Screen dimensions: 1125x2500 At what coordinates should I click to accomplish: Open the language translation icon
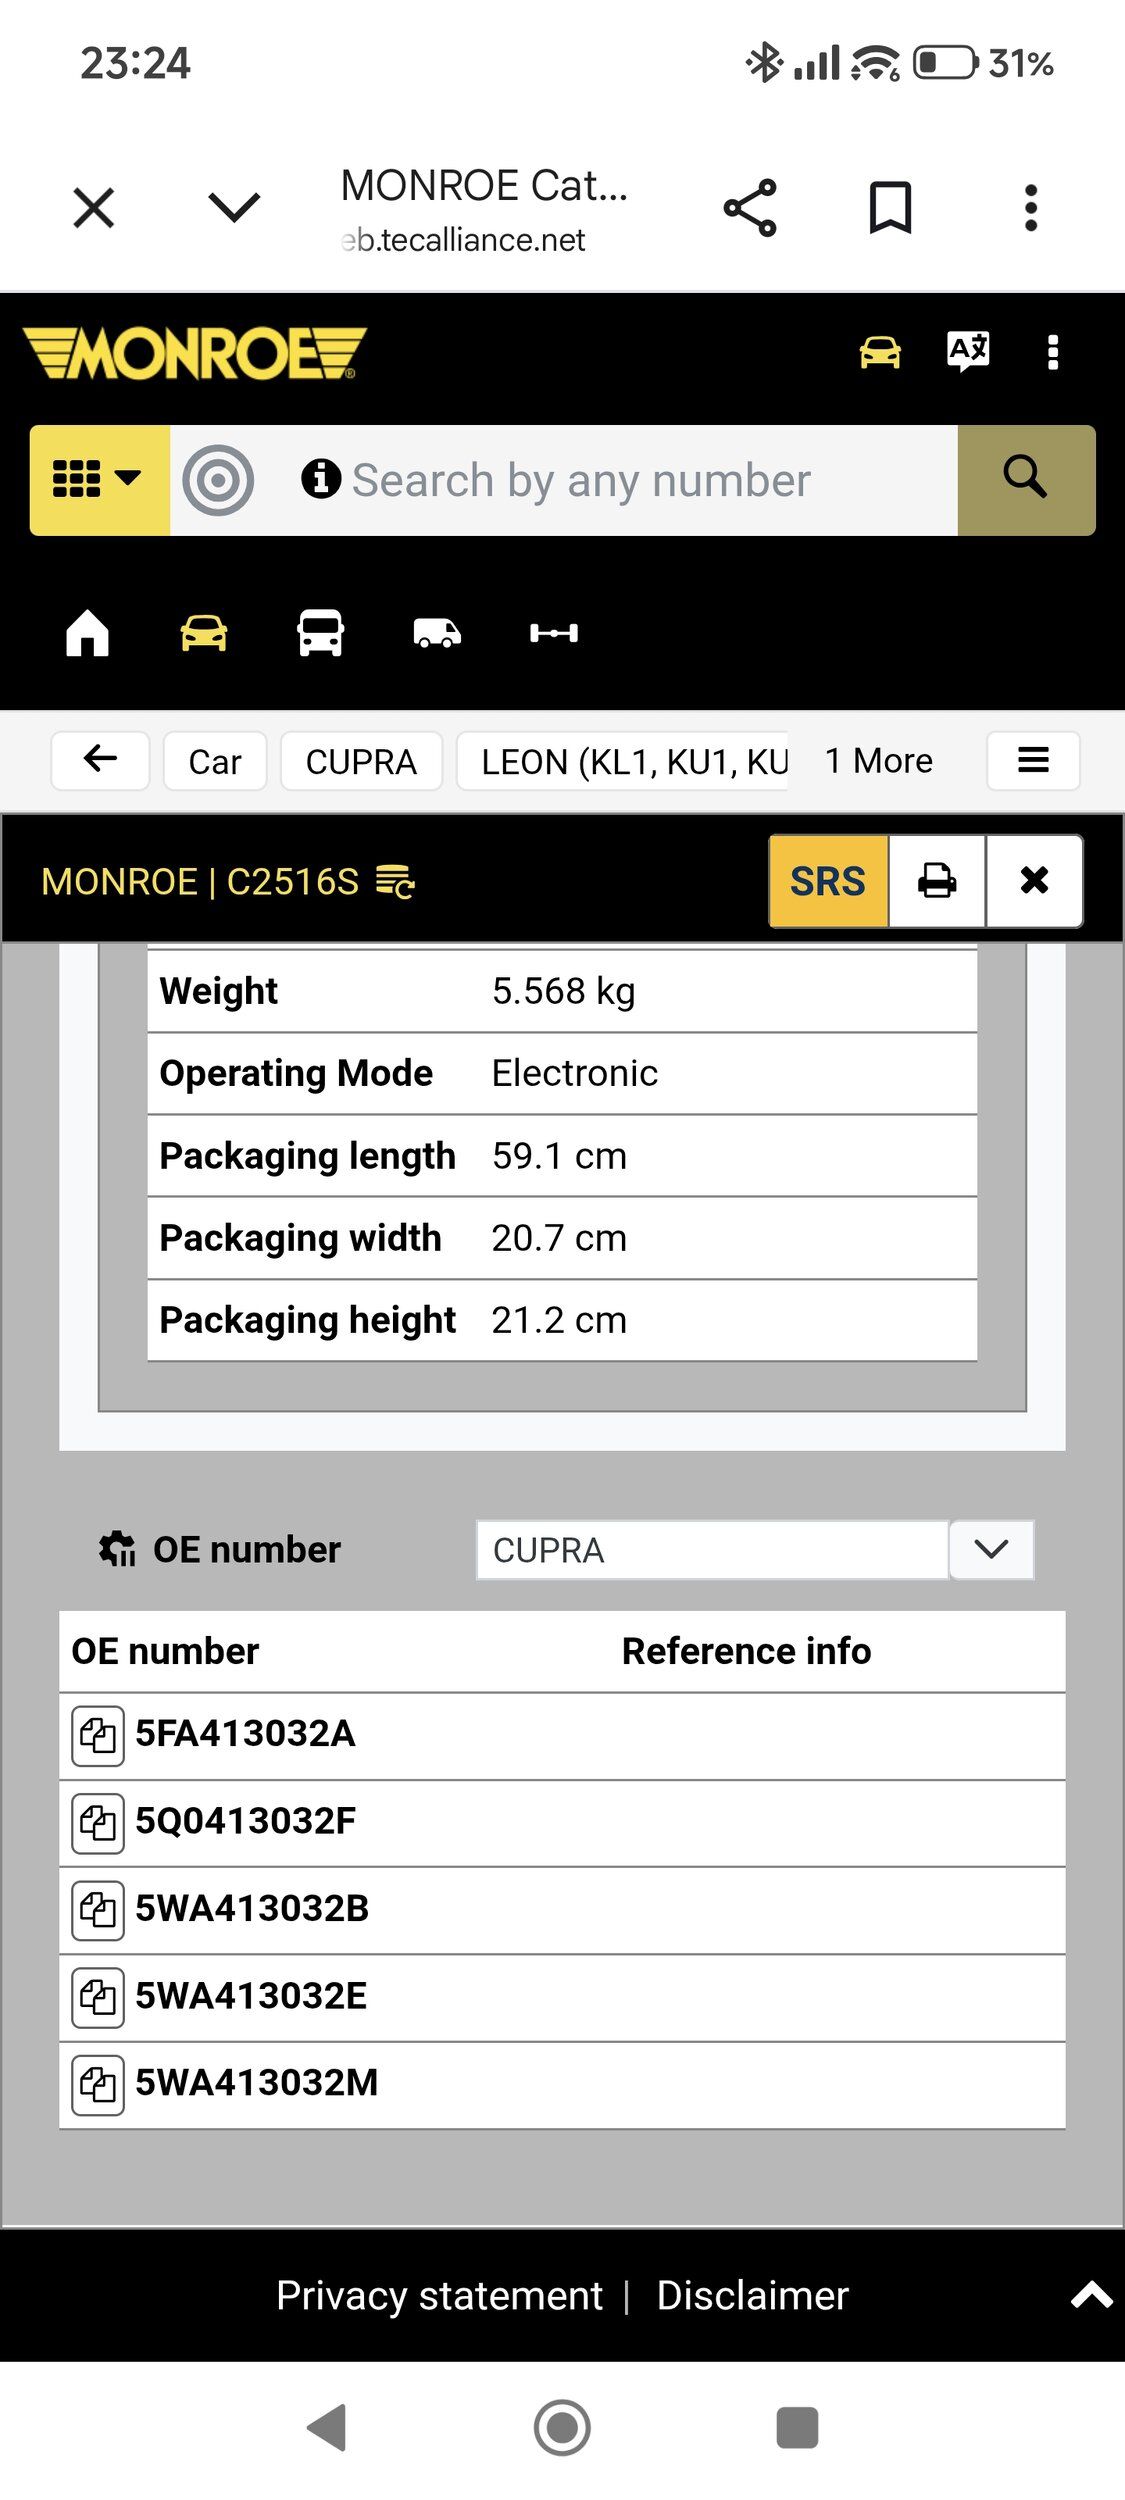click(x=968, y=352)
